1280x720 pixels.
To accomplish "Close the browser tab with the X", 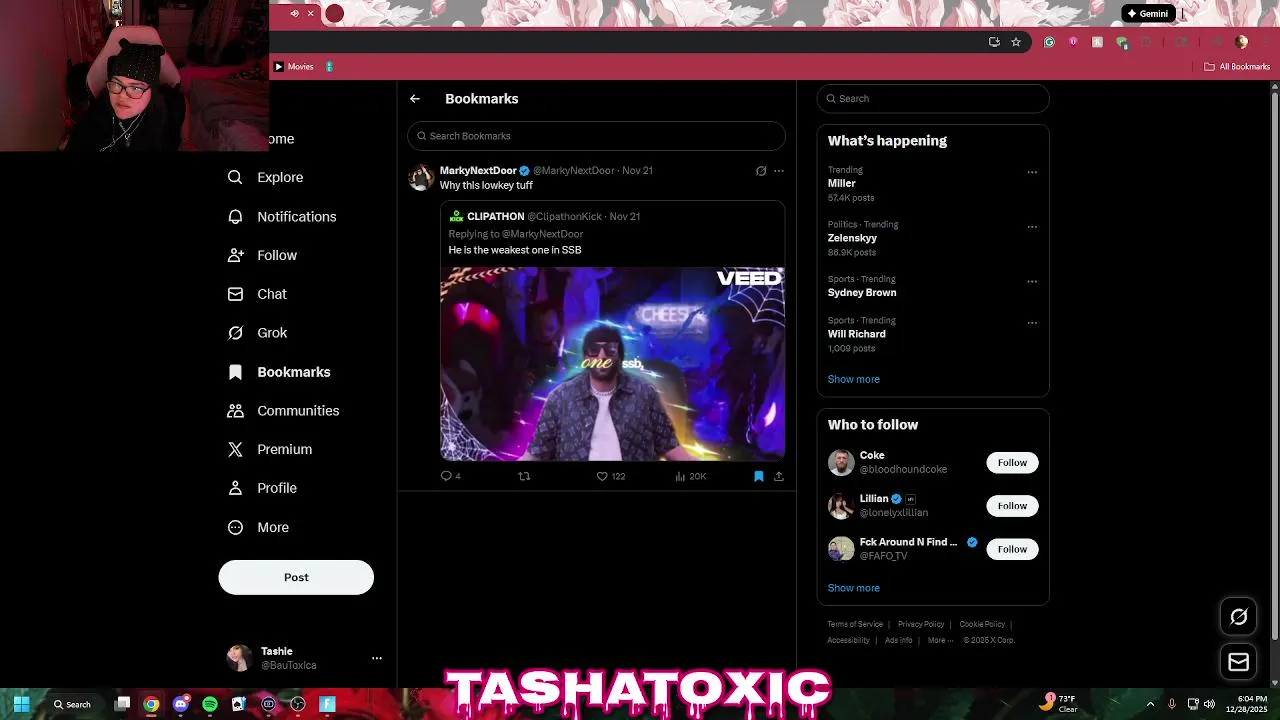I will point(310,14).
